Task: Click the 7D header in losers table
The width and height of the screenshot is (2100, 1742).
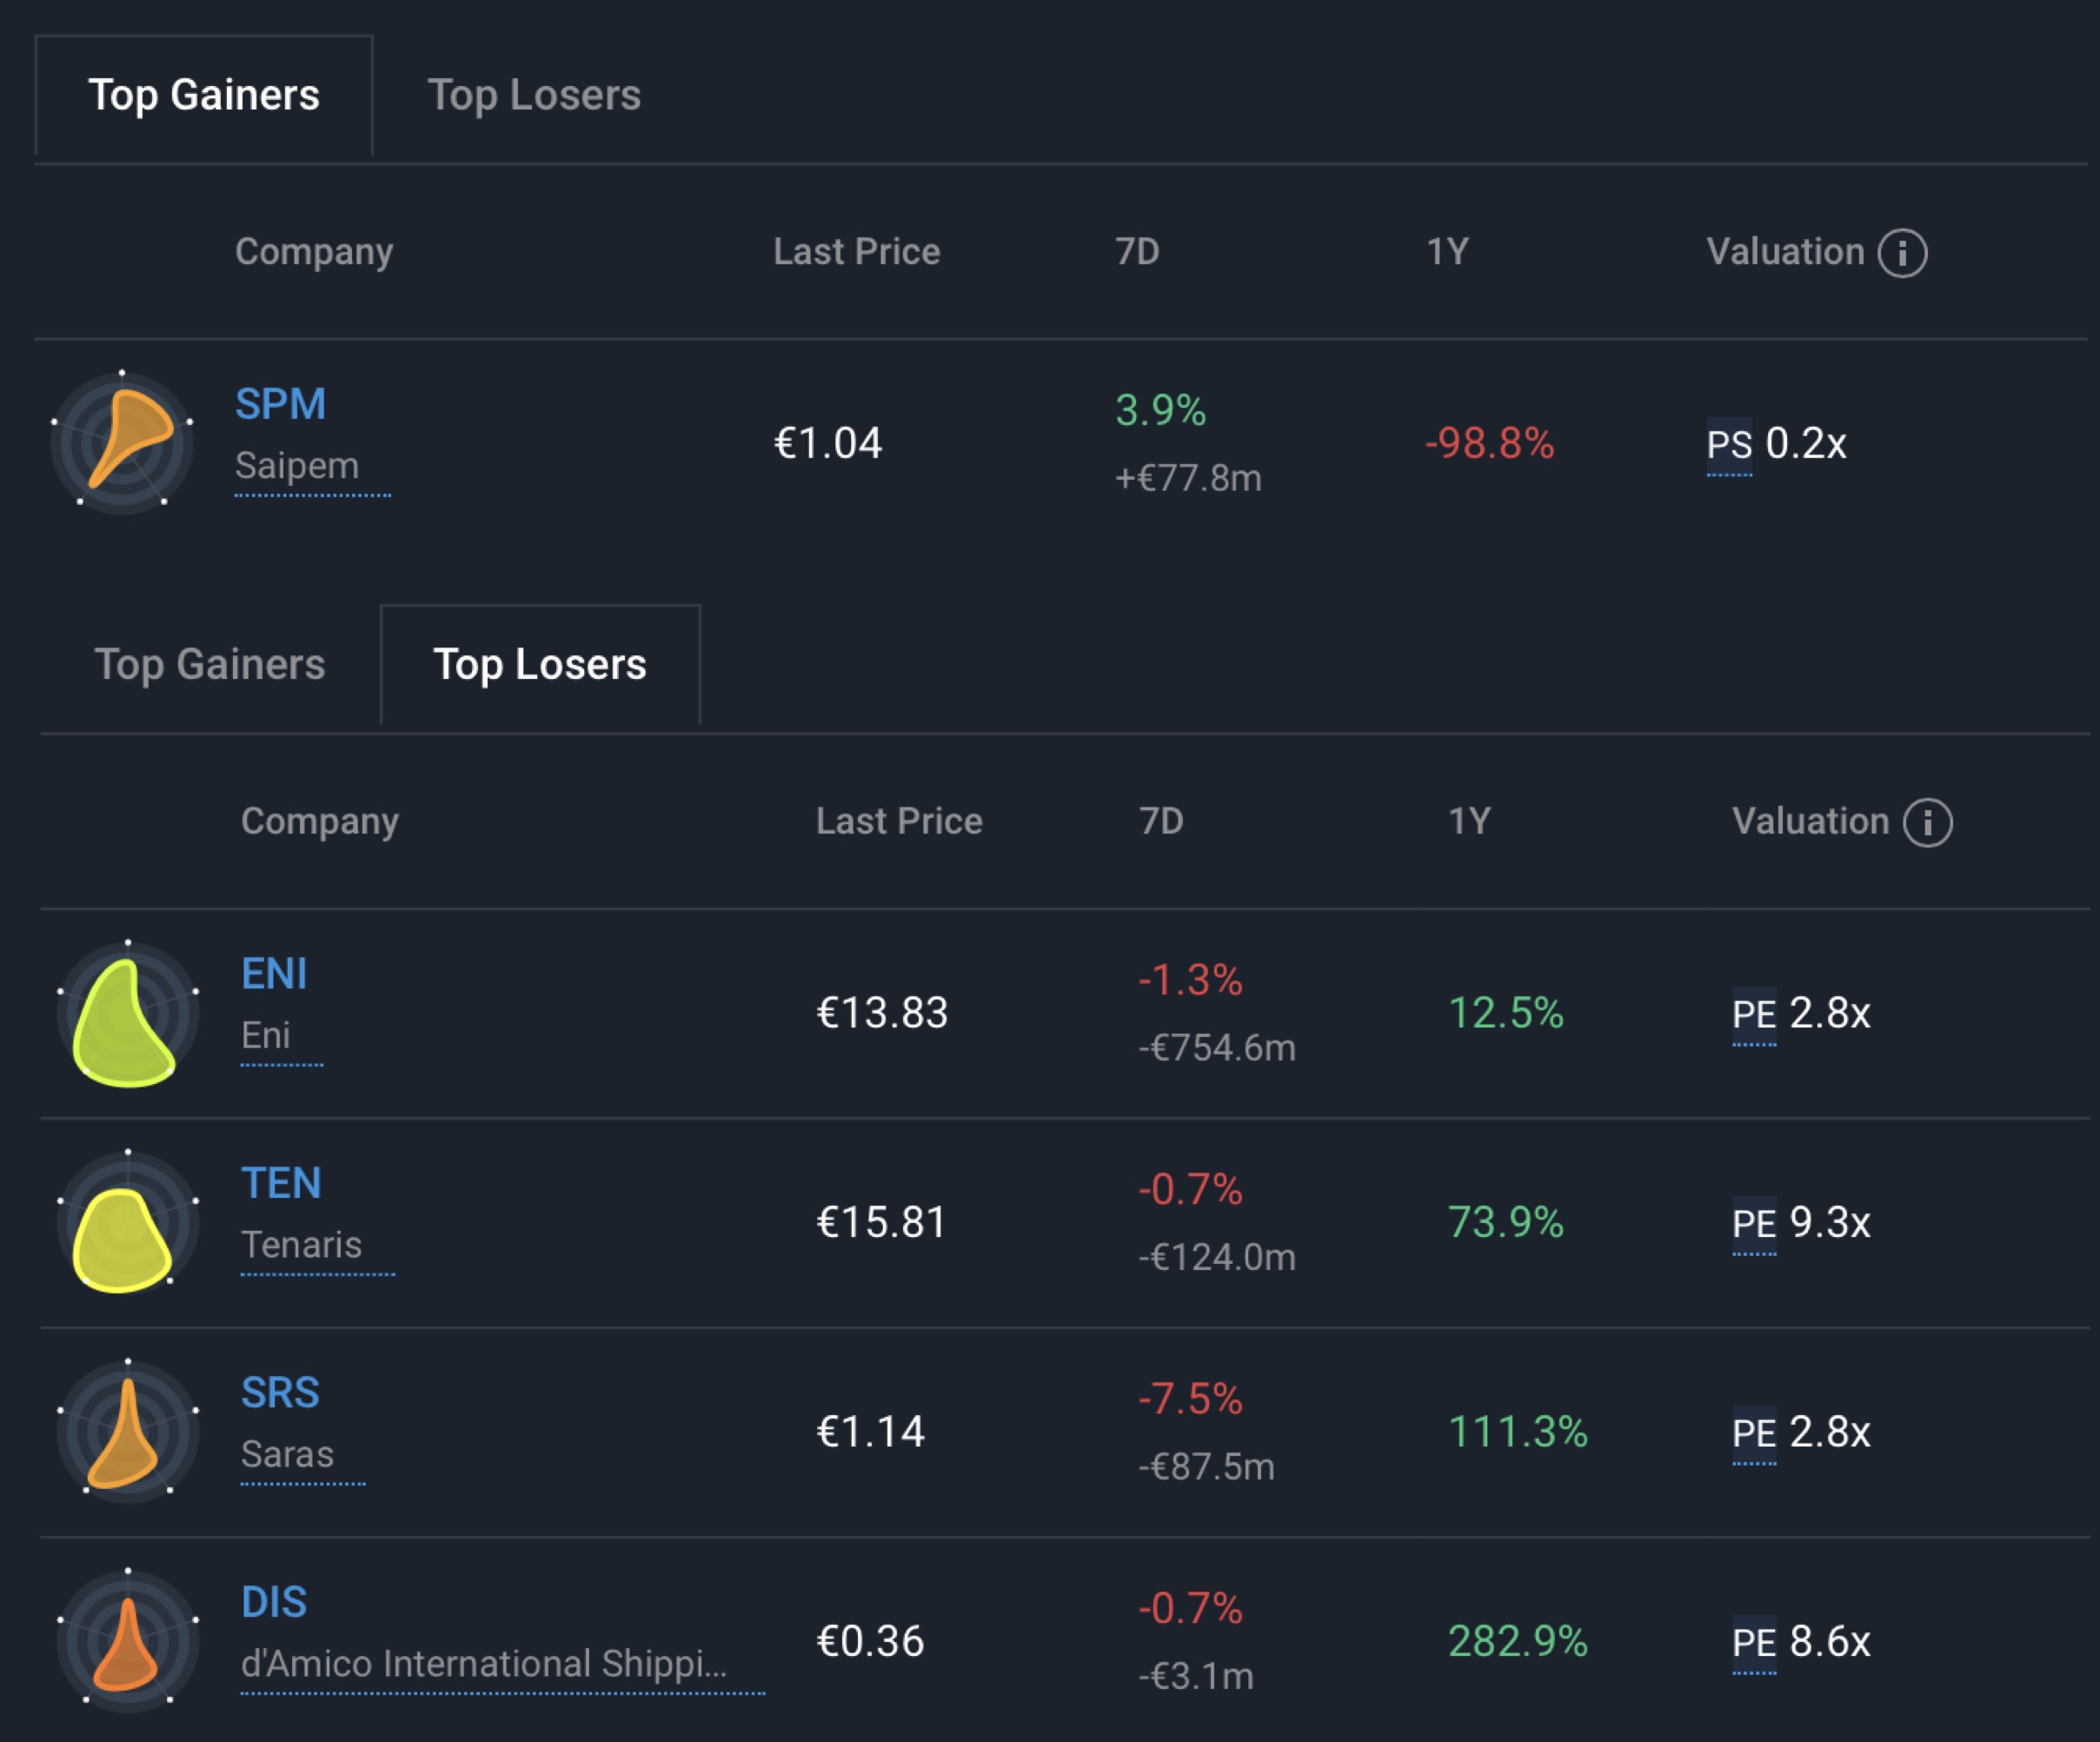Action: 1161,821
